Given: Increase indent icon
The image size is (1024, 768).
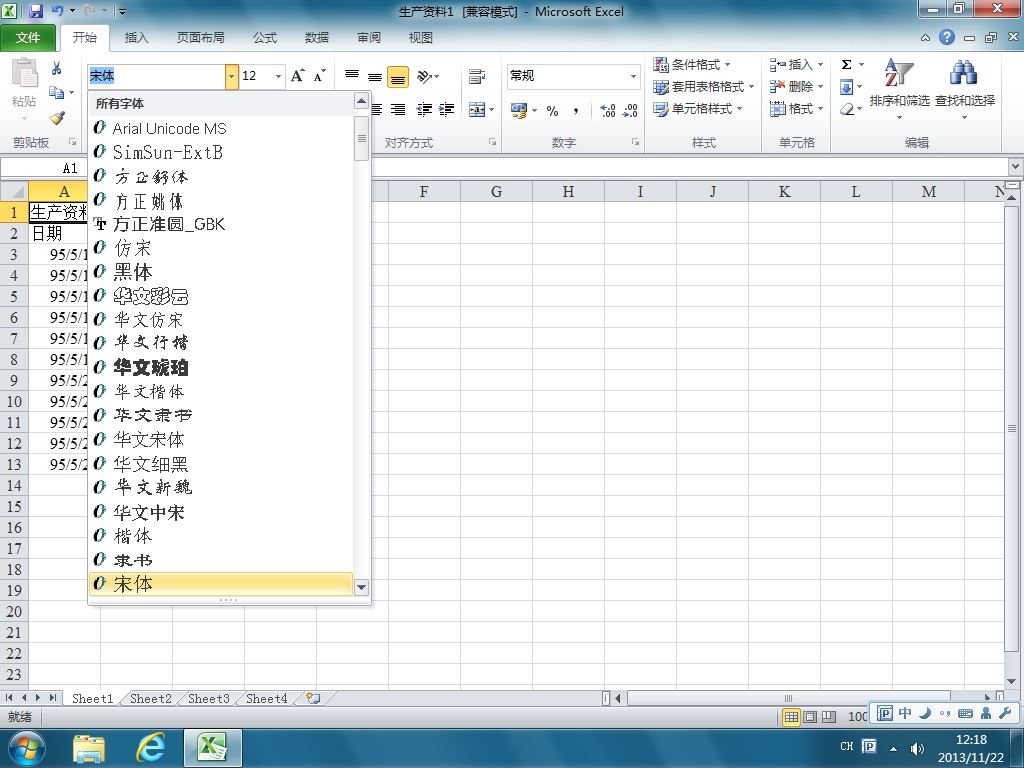Looking at the screenshot, I should (447, 110).
